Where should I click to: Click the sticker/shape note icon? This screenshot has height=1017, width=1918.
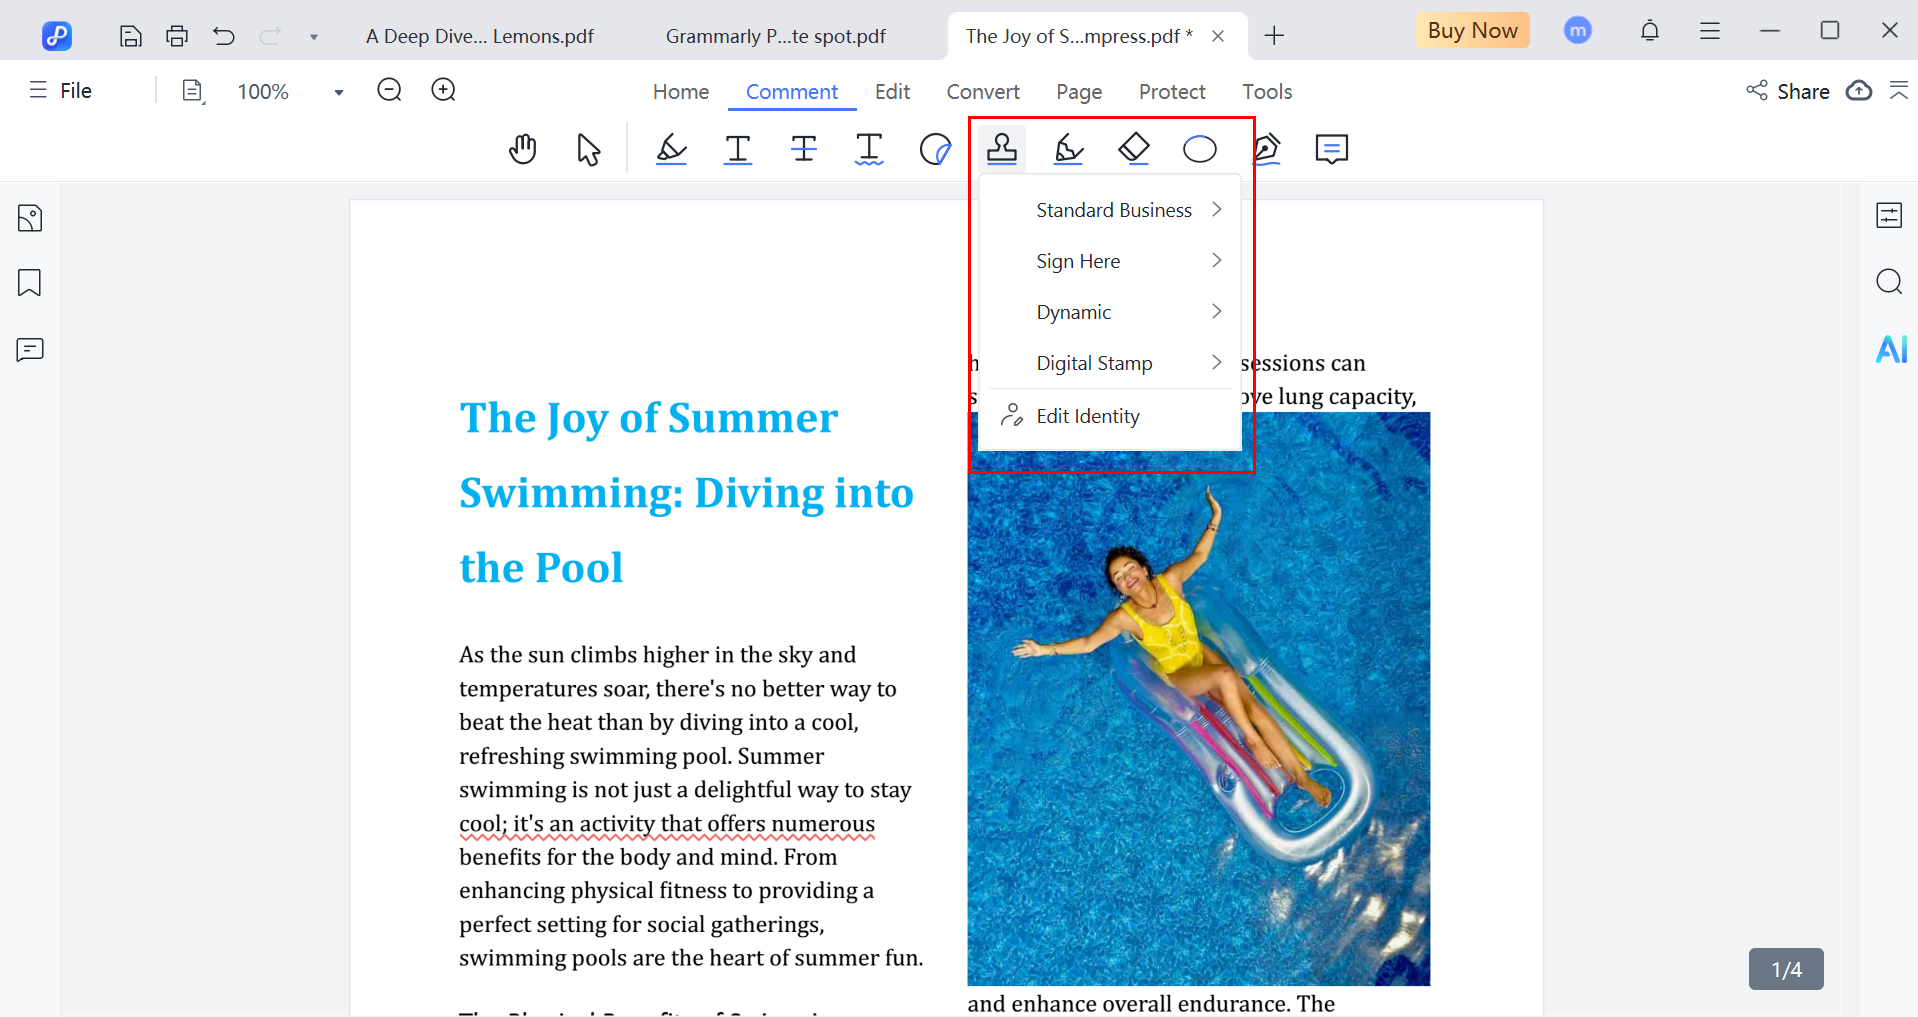[935, 150]
